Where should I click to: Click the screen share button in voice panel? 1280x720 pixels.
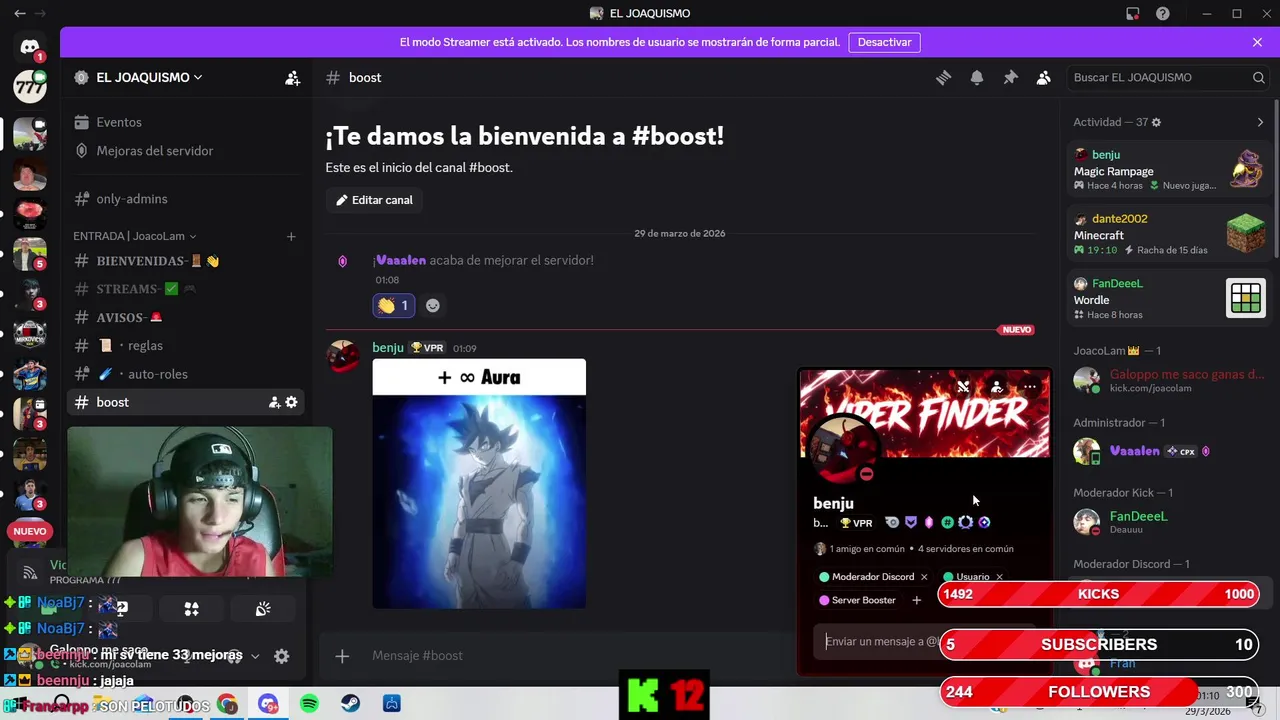(120, 608)
